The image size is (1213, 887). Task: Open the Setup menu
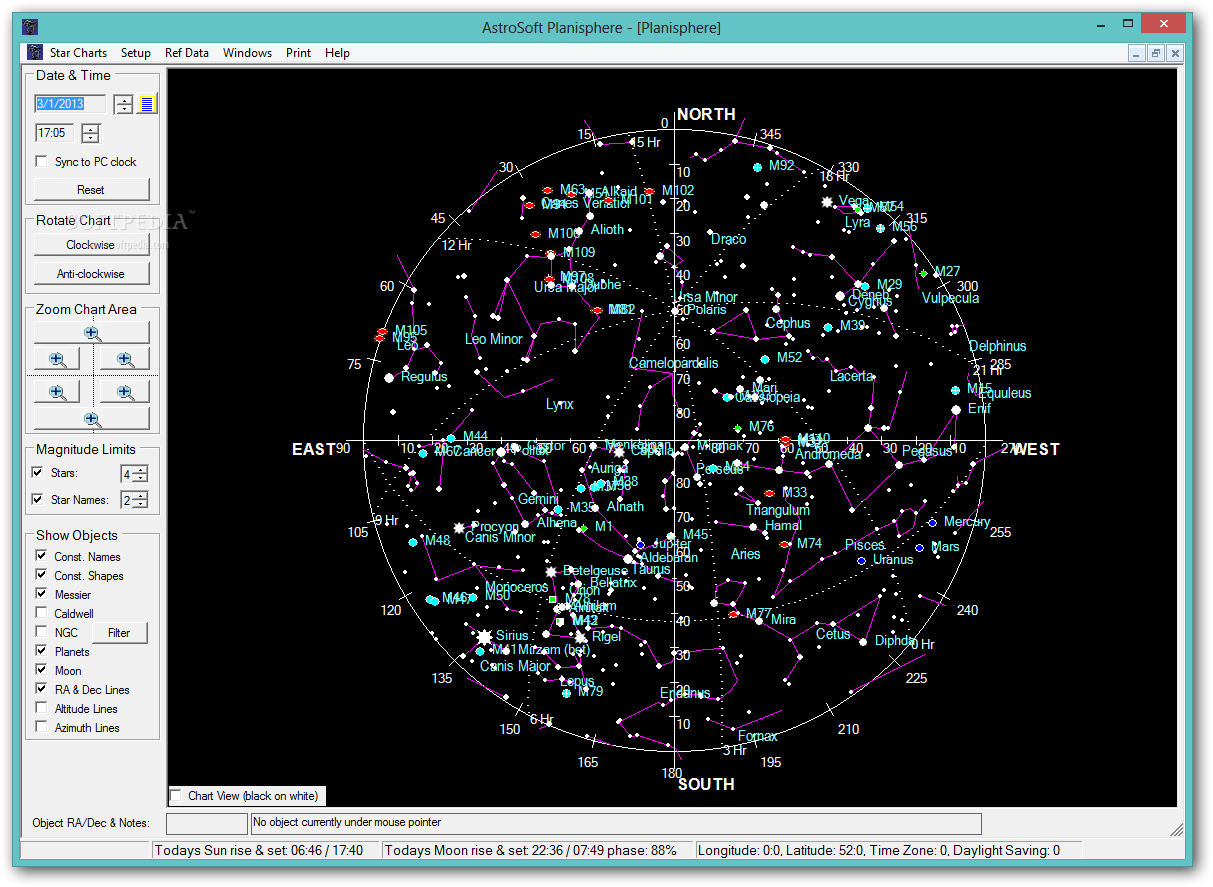(136, 53)
